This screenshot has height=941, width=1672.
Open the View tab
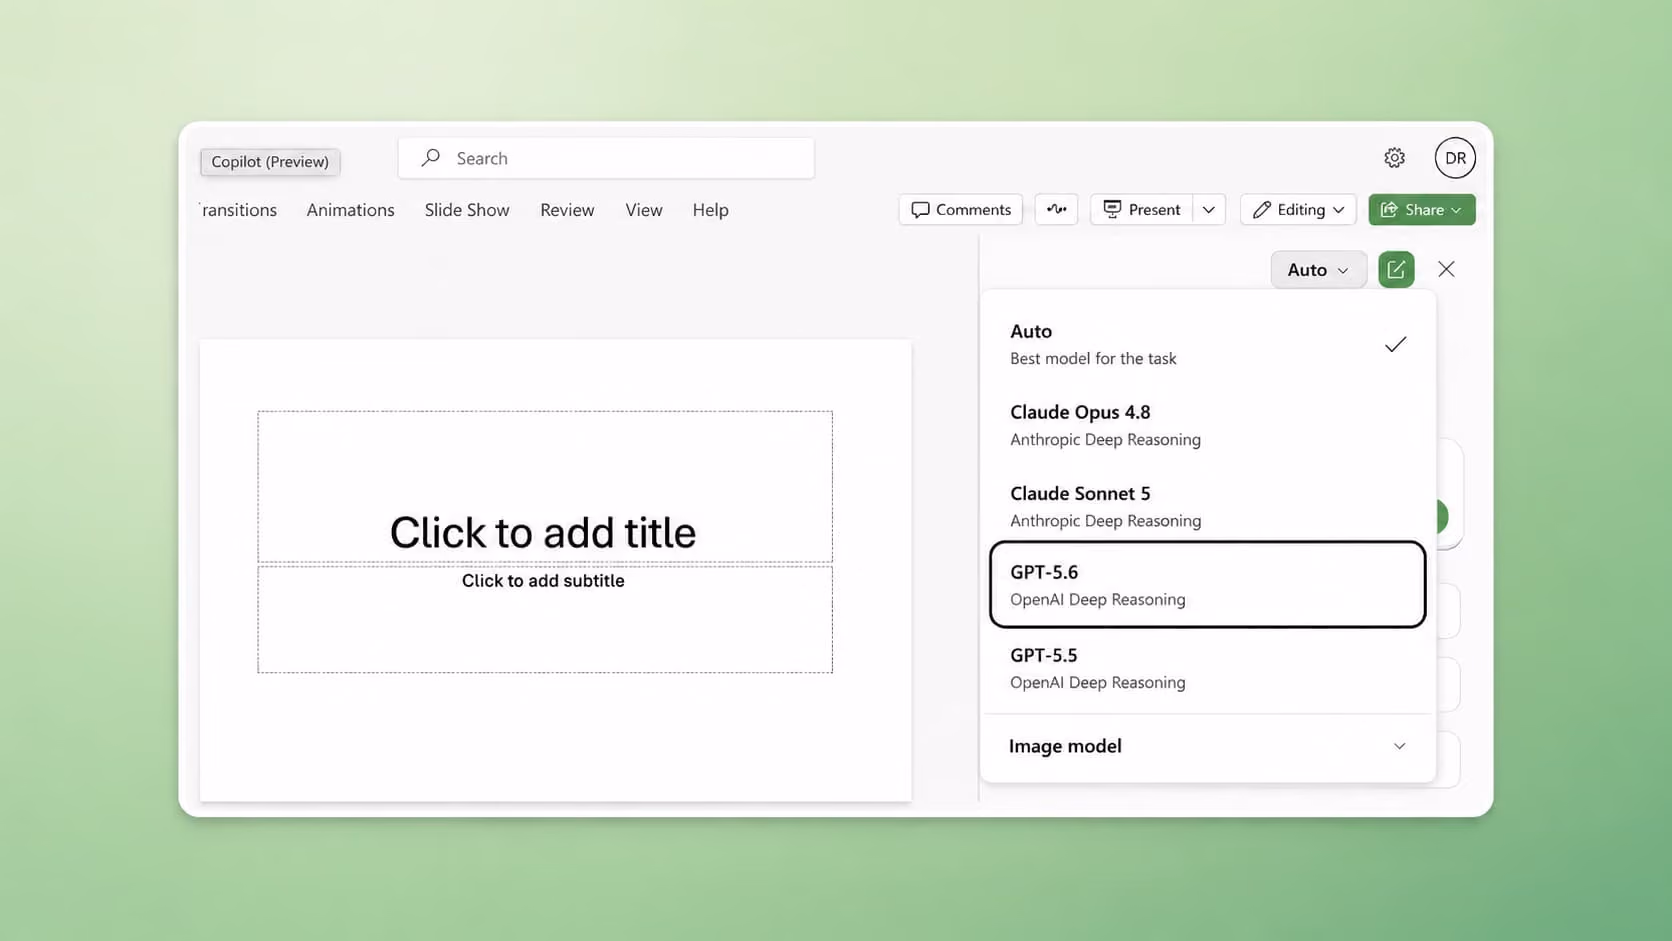[x=644, y=210]
